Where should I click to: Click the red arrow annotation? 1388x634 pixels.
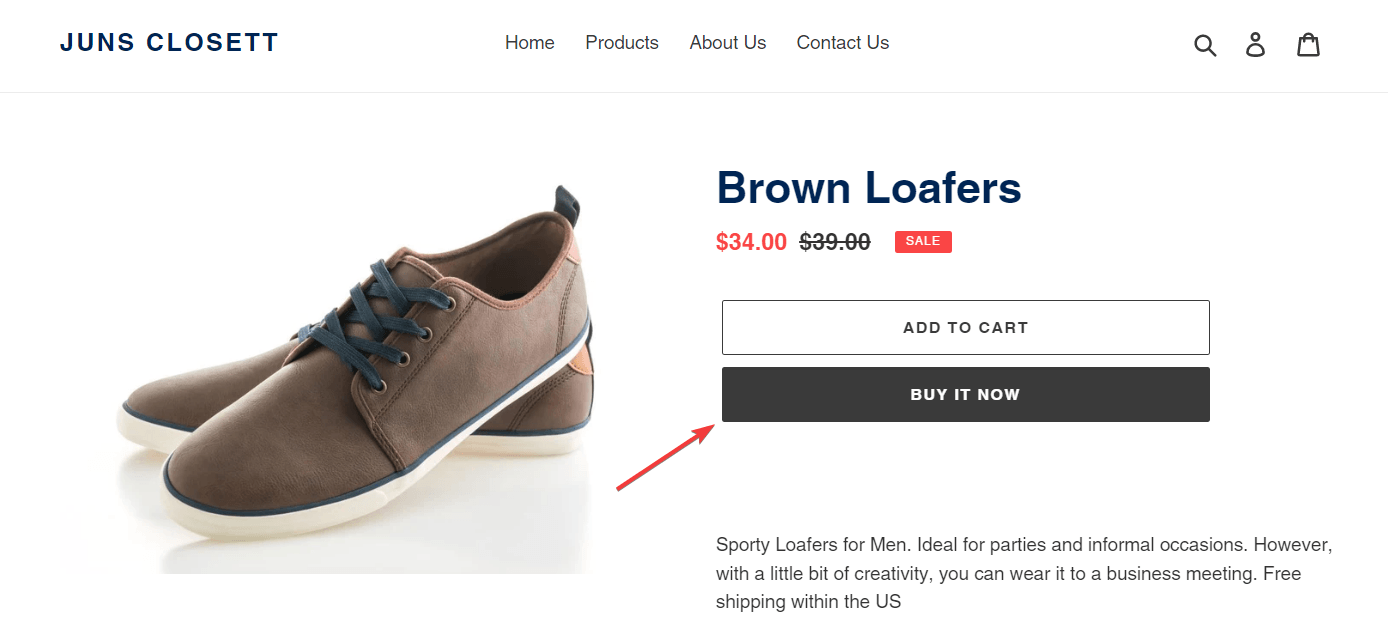665,458
